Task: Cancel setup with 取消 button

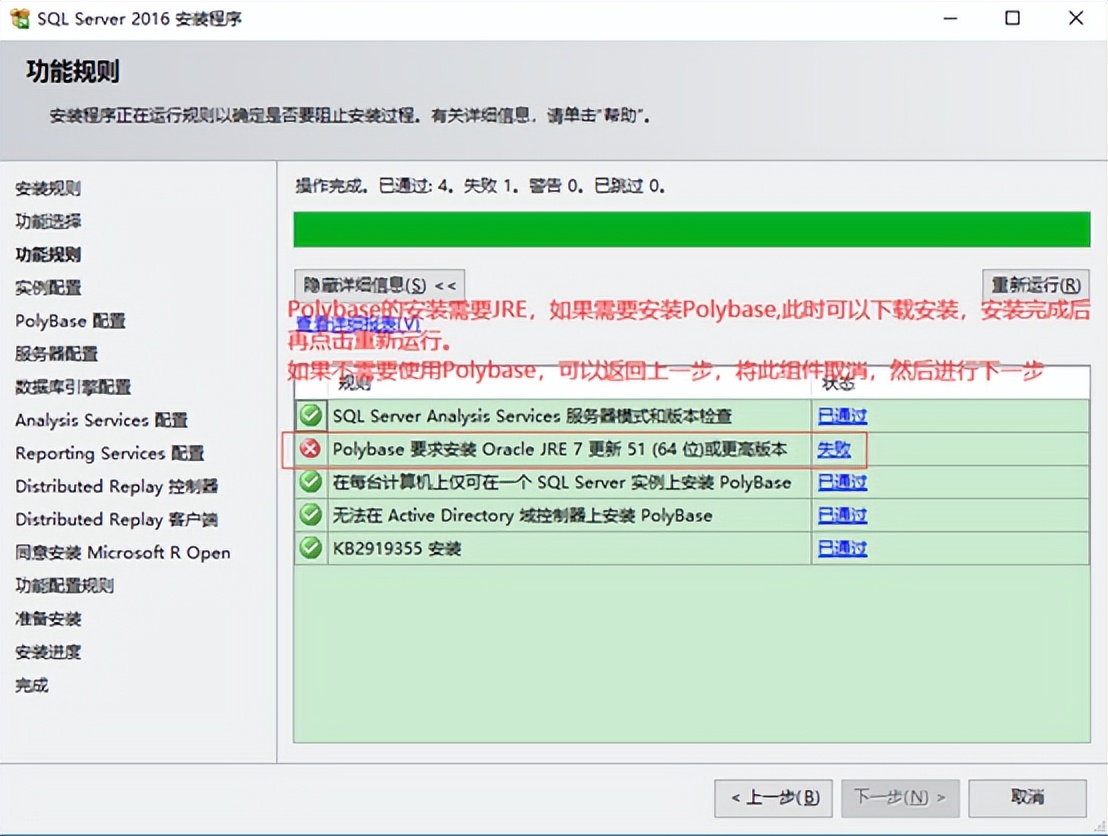Action: tap(1027, 799)
